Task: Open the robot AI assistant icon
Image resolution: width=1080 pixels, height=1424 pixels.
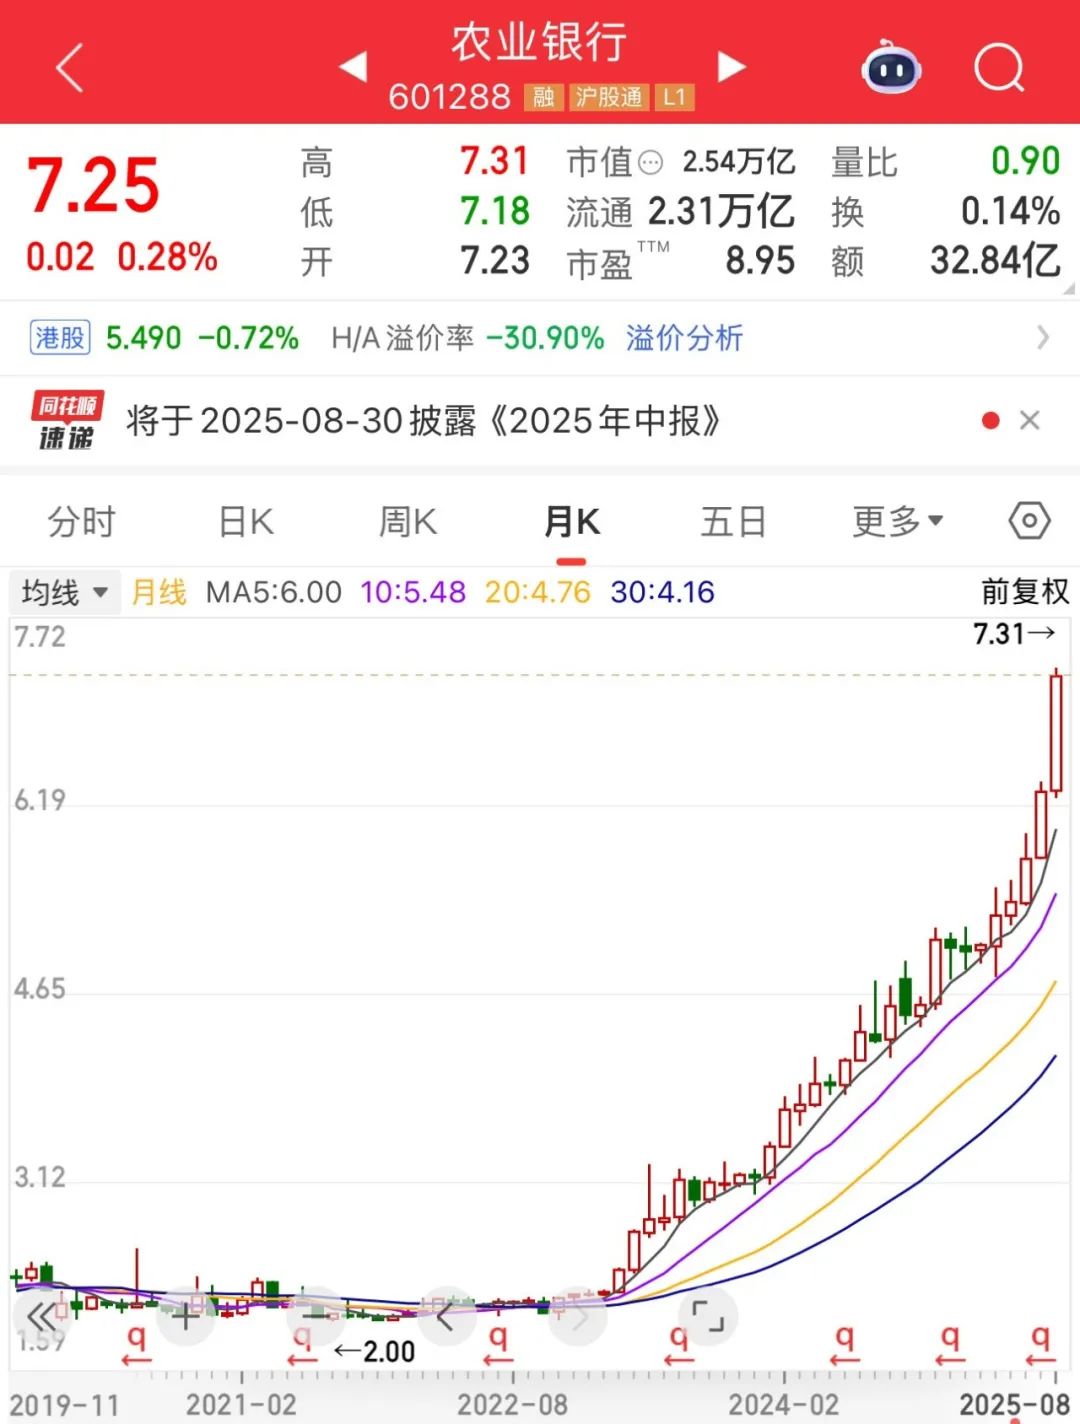Action: [x=891, y=67]
